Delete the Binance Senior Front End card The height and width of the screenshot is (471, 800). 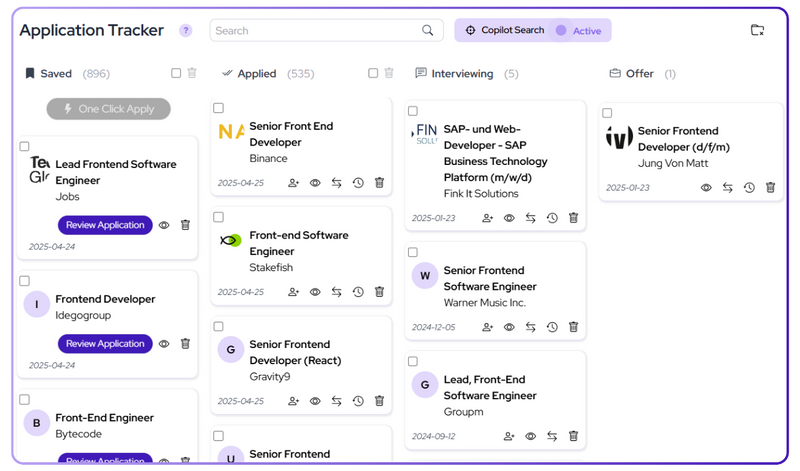coord(380,183)
